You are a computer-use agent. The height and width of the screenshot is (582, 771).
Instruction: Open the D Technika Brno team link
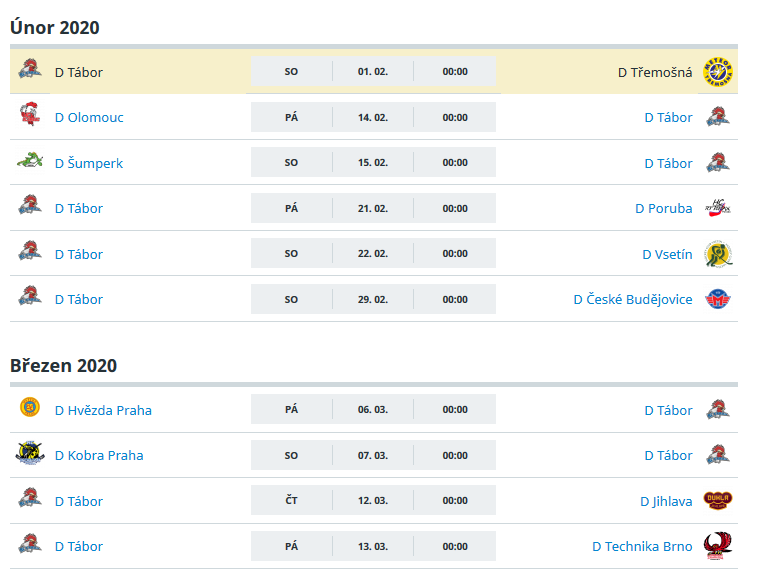click(x=642, y=547)
